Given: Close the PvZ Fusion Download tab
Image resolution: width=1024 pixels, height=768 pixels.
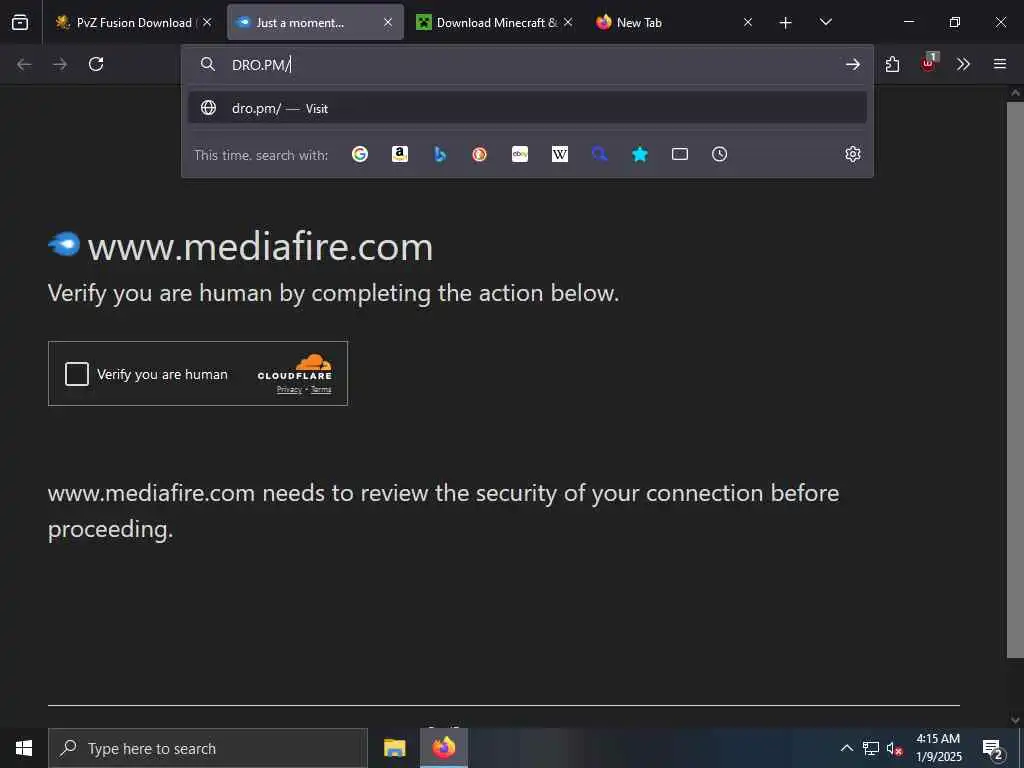Looking at the screenshot, I should (x=207, y=22).
